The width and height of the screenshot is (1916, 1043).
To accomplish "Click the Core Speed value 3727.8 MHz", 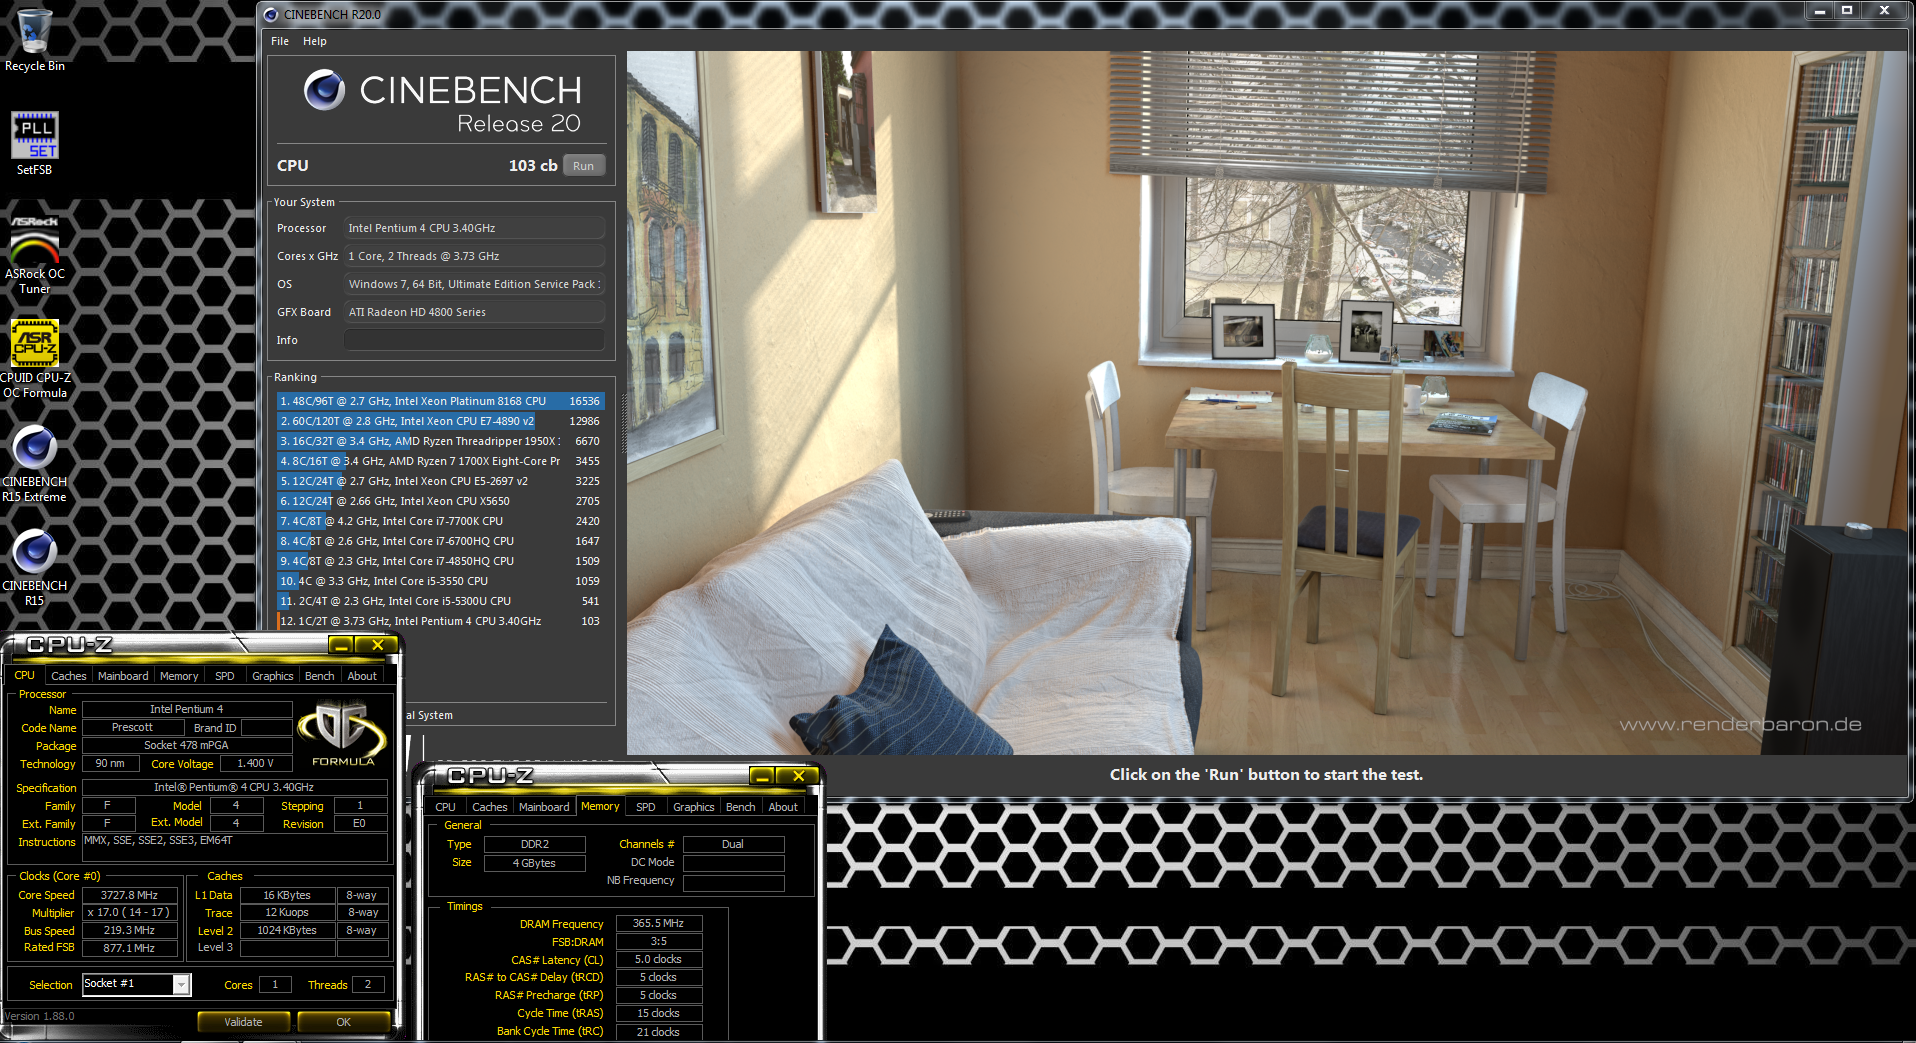I will (x=129, y=896).
